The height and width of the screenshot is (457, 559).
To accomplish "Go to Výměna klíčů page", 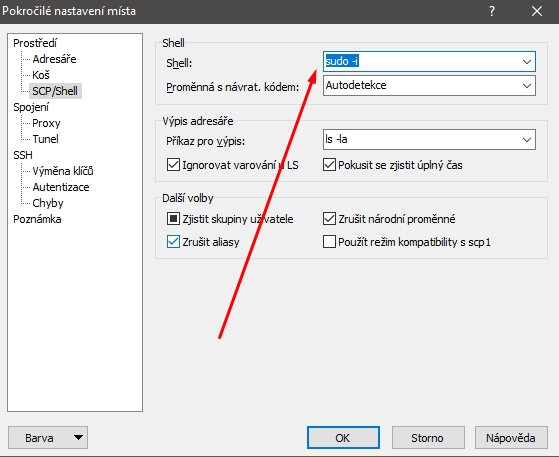I will click(x=63, y=171).
